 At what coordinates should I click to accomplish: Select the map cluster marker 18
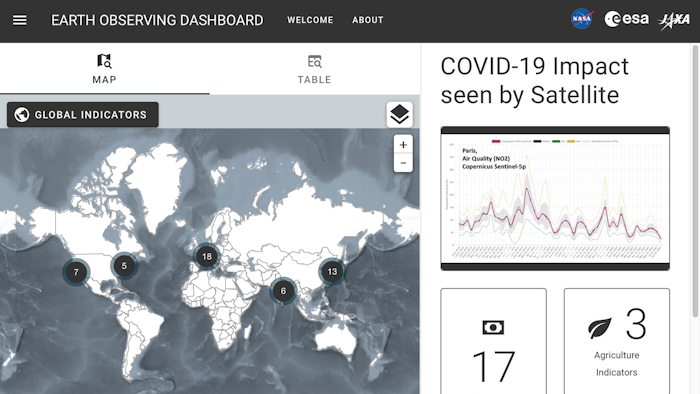pyautogui.click(x=207, y=257)
